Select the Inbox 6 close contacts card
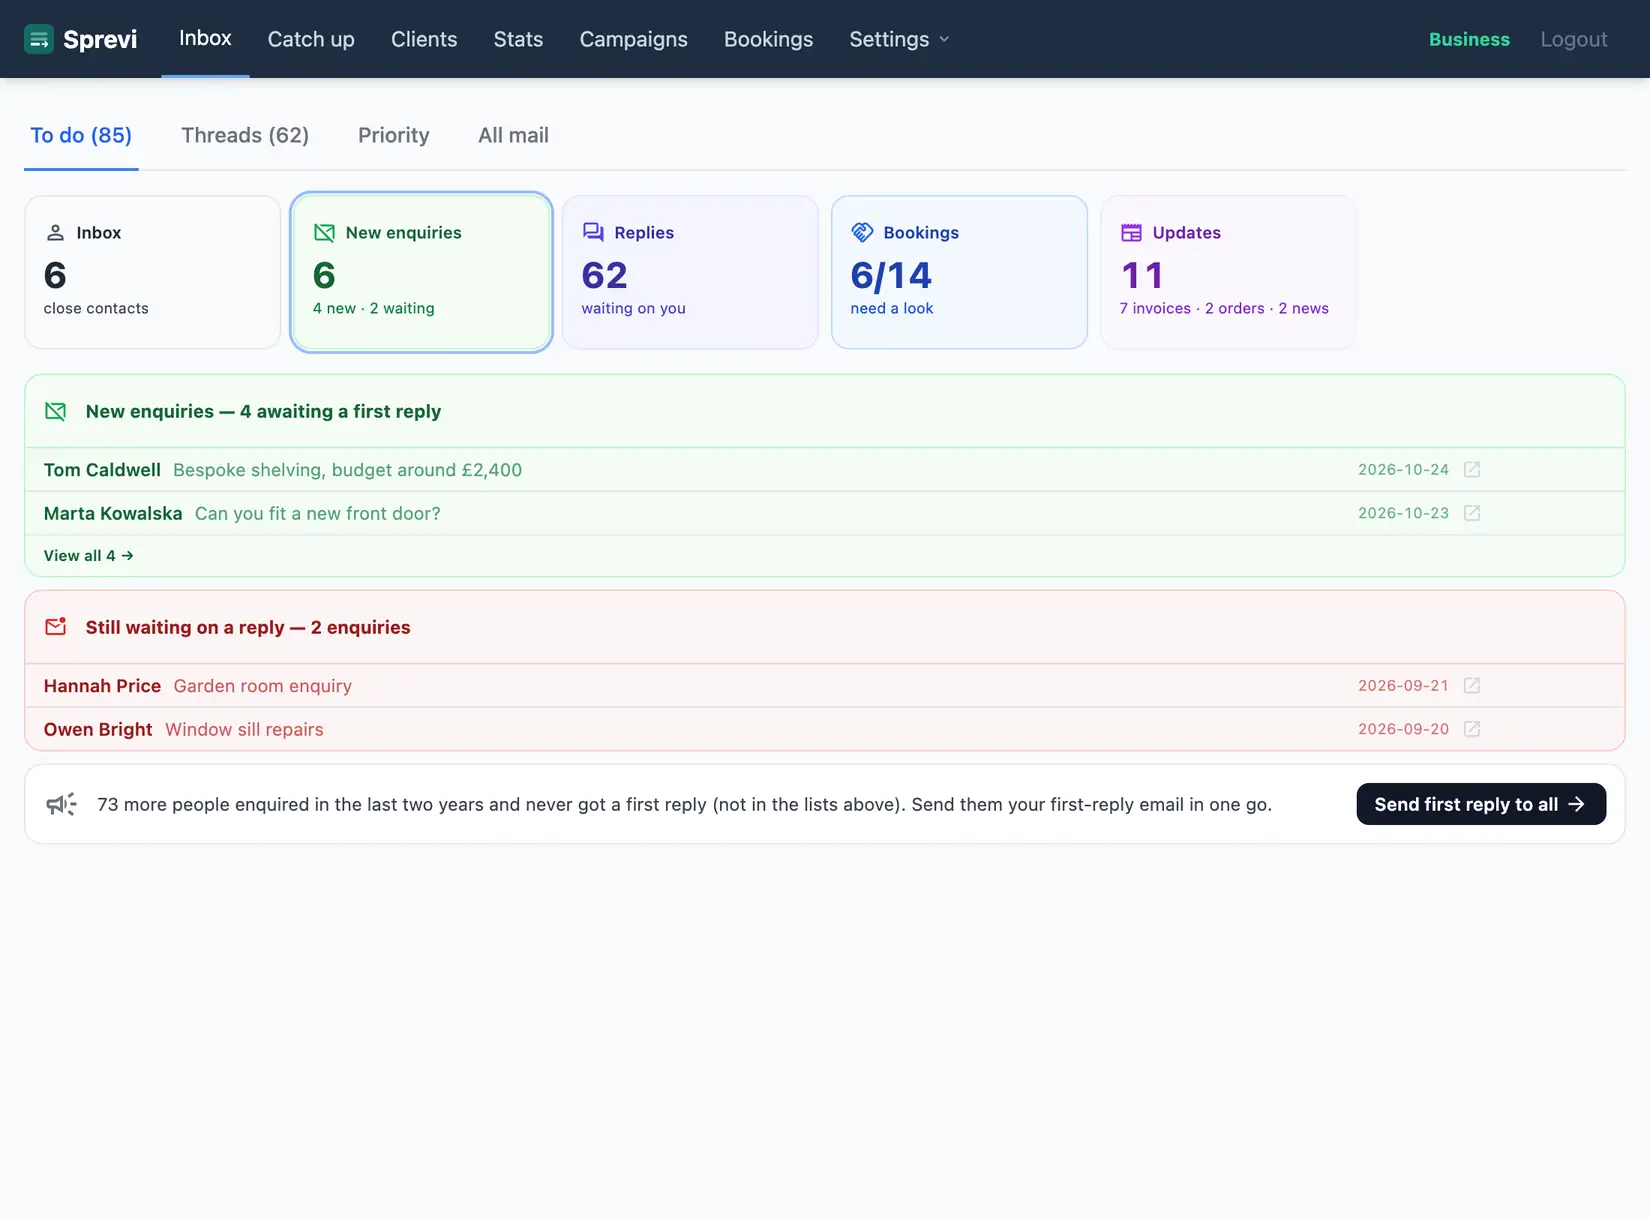The height and width of the screenshot is (1218, 1650). click(x=152, y=272)
